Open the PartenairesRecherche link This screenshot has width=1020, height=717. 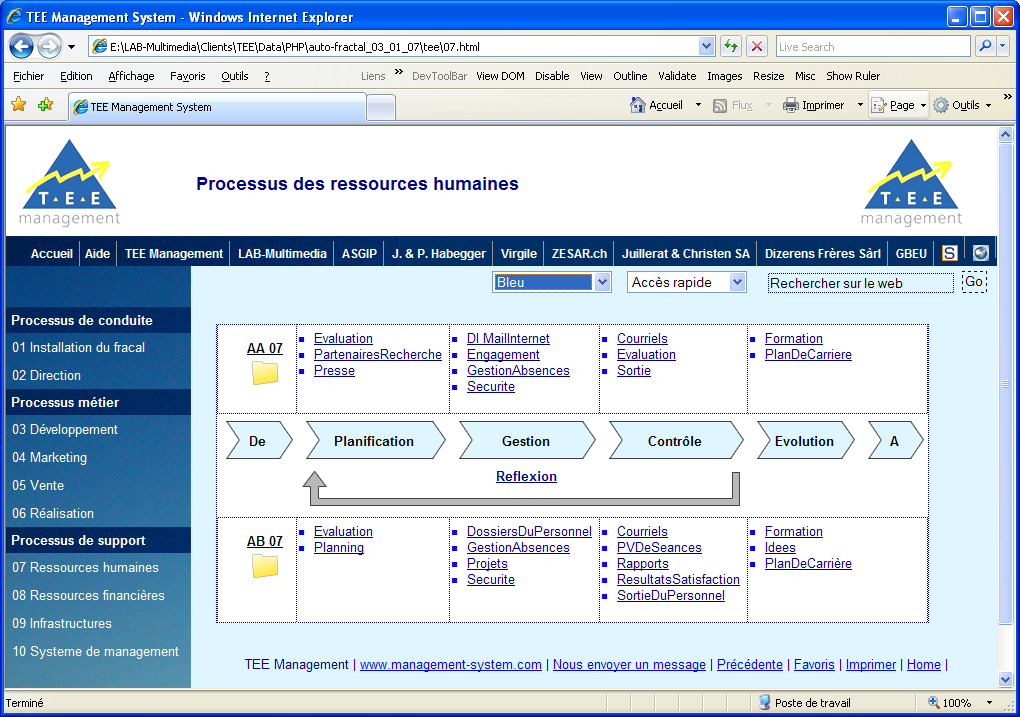coord(377,355)
